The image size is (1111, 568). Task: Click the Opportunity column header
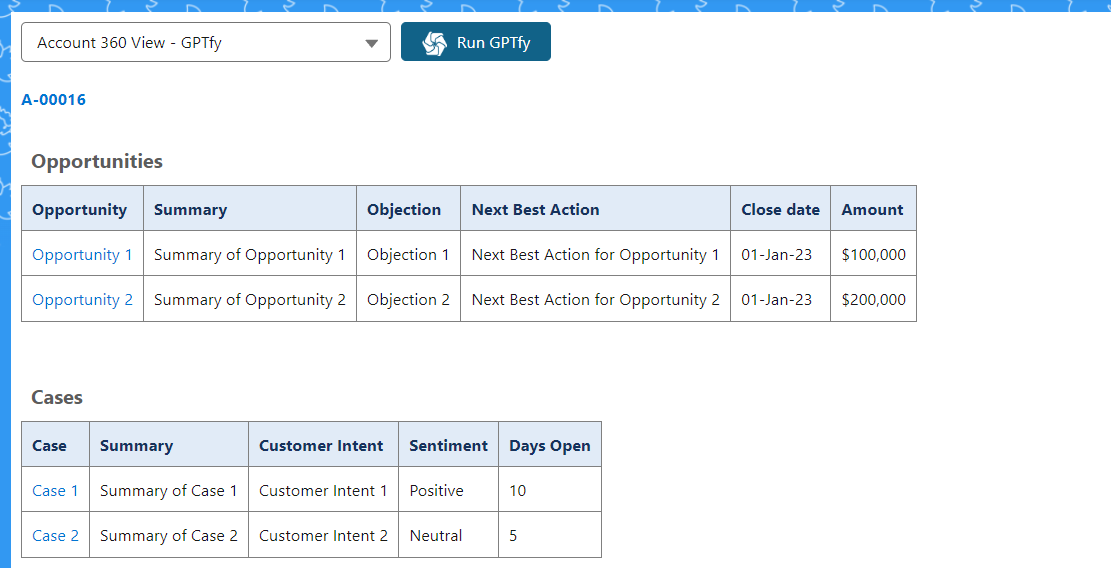click(x=79, y=210)
